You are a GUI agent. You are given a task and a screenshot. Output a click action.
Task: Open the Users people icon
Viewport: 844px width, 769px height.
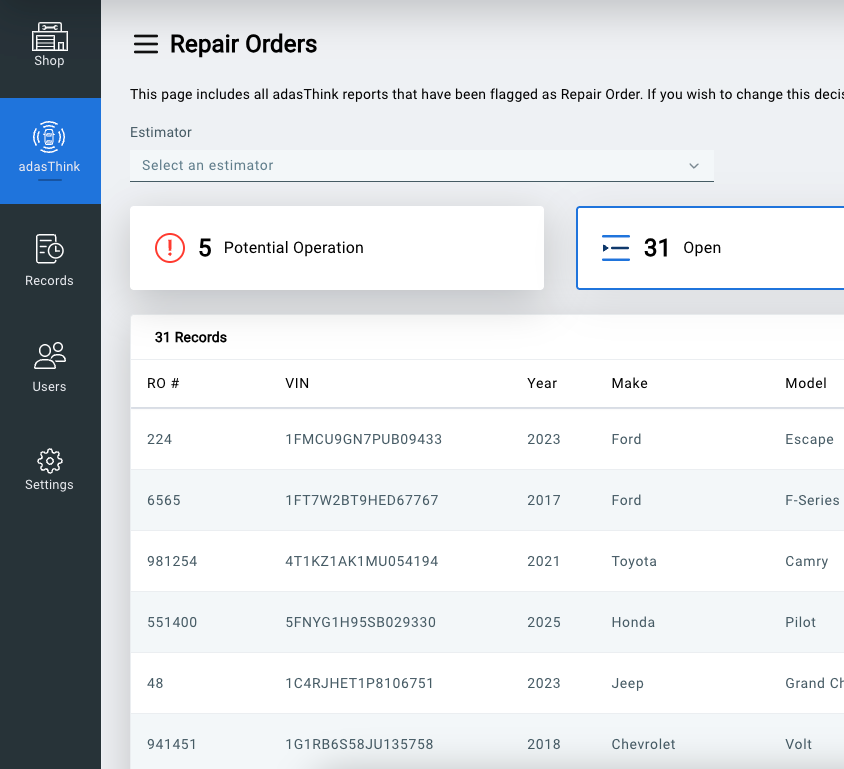49,355
